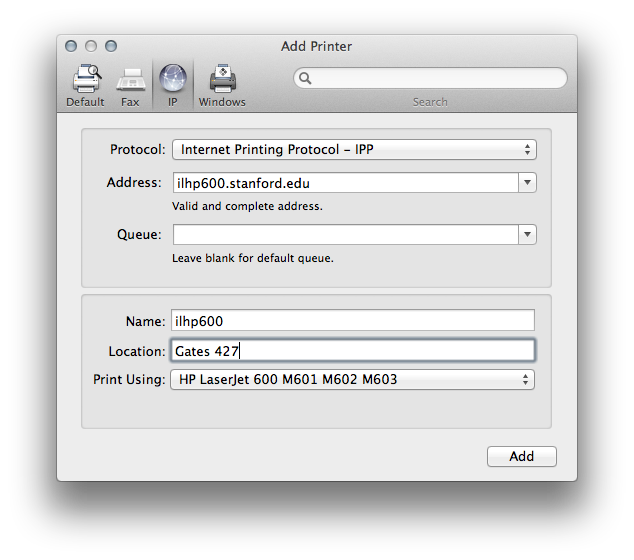The width and height of the screenshot is (634, 560).
Task: Click the magnifying glass search icon
Action: point(306,78)
